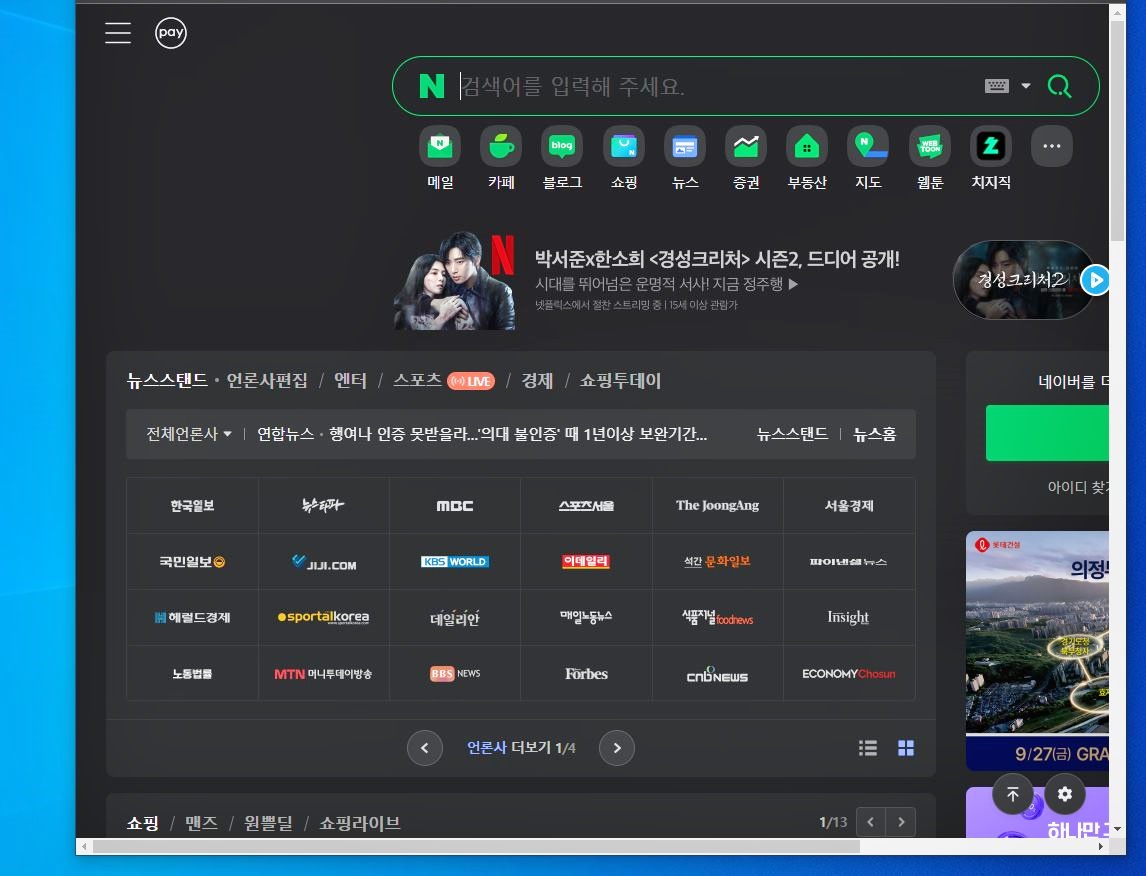The height and width of the screenshot is (876, 1146).
Task: Switch to the 경제 tab
Action: pyautogui.click(x=537, y=381)
